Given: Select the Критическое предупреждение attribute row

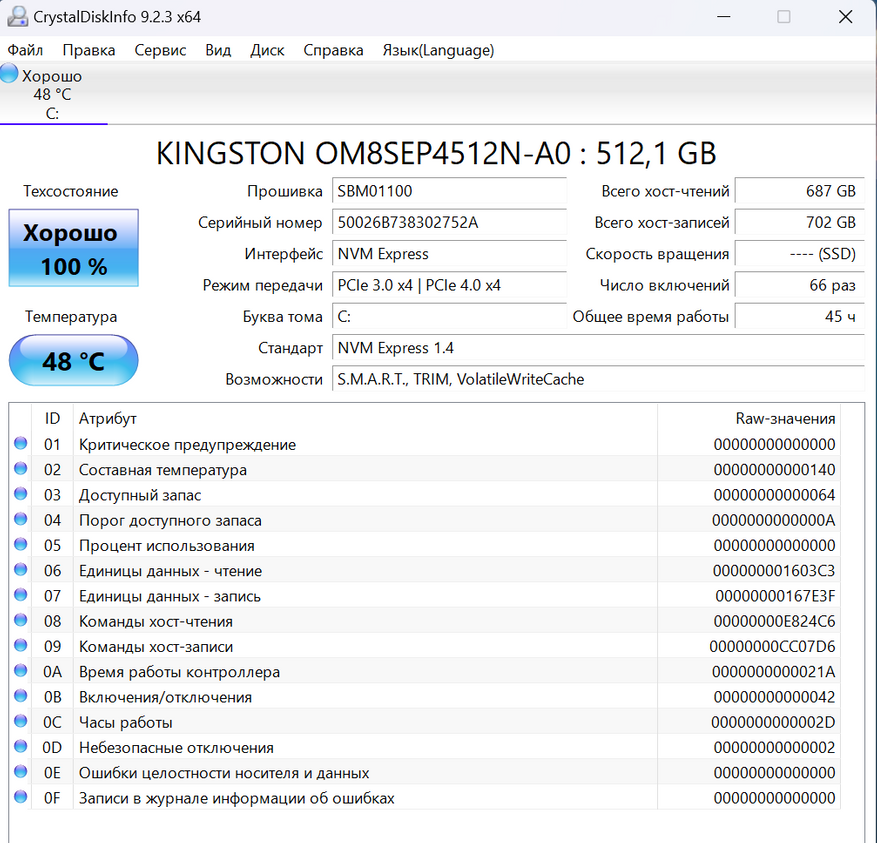Looking at the screenshot, I should (425, 444).
